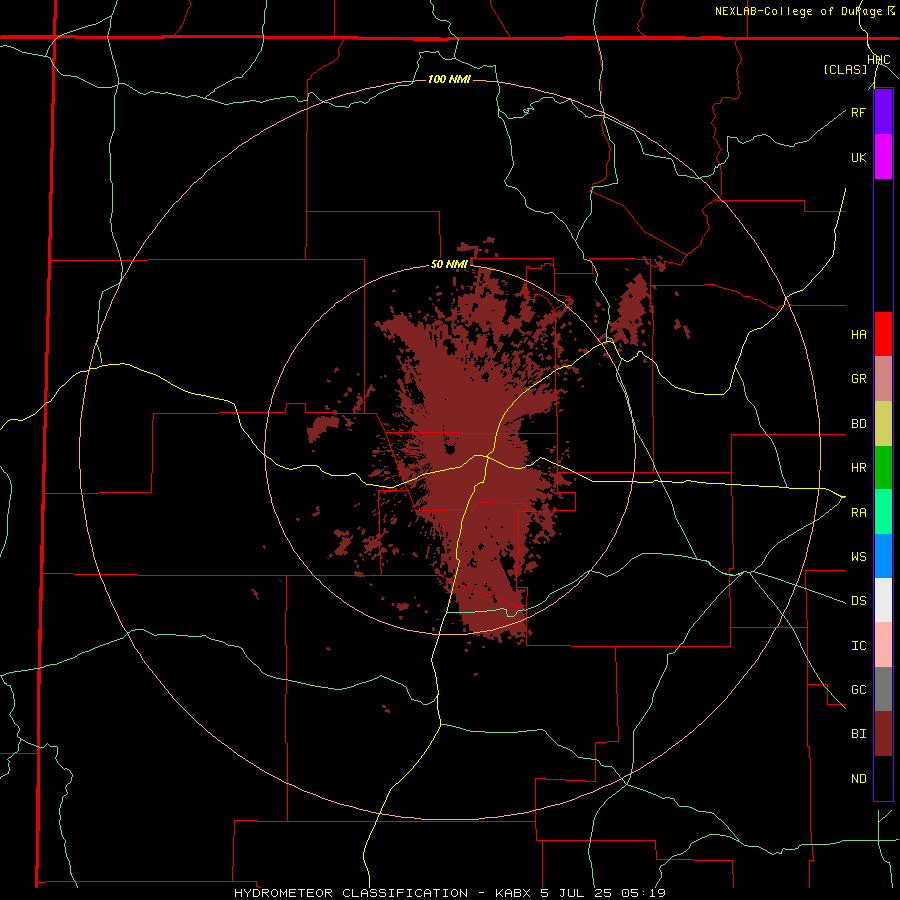The height and width of the screenshot is (900, 900).
Task: Click the BD legend label
Action: coord(858,424)
